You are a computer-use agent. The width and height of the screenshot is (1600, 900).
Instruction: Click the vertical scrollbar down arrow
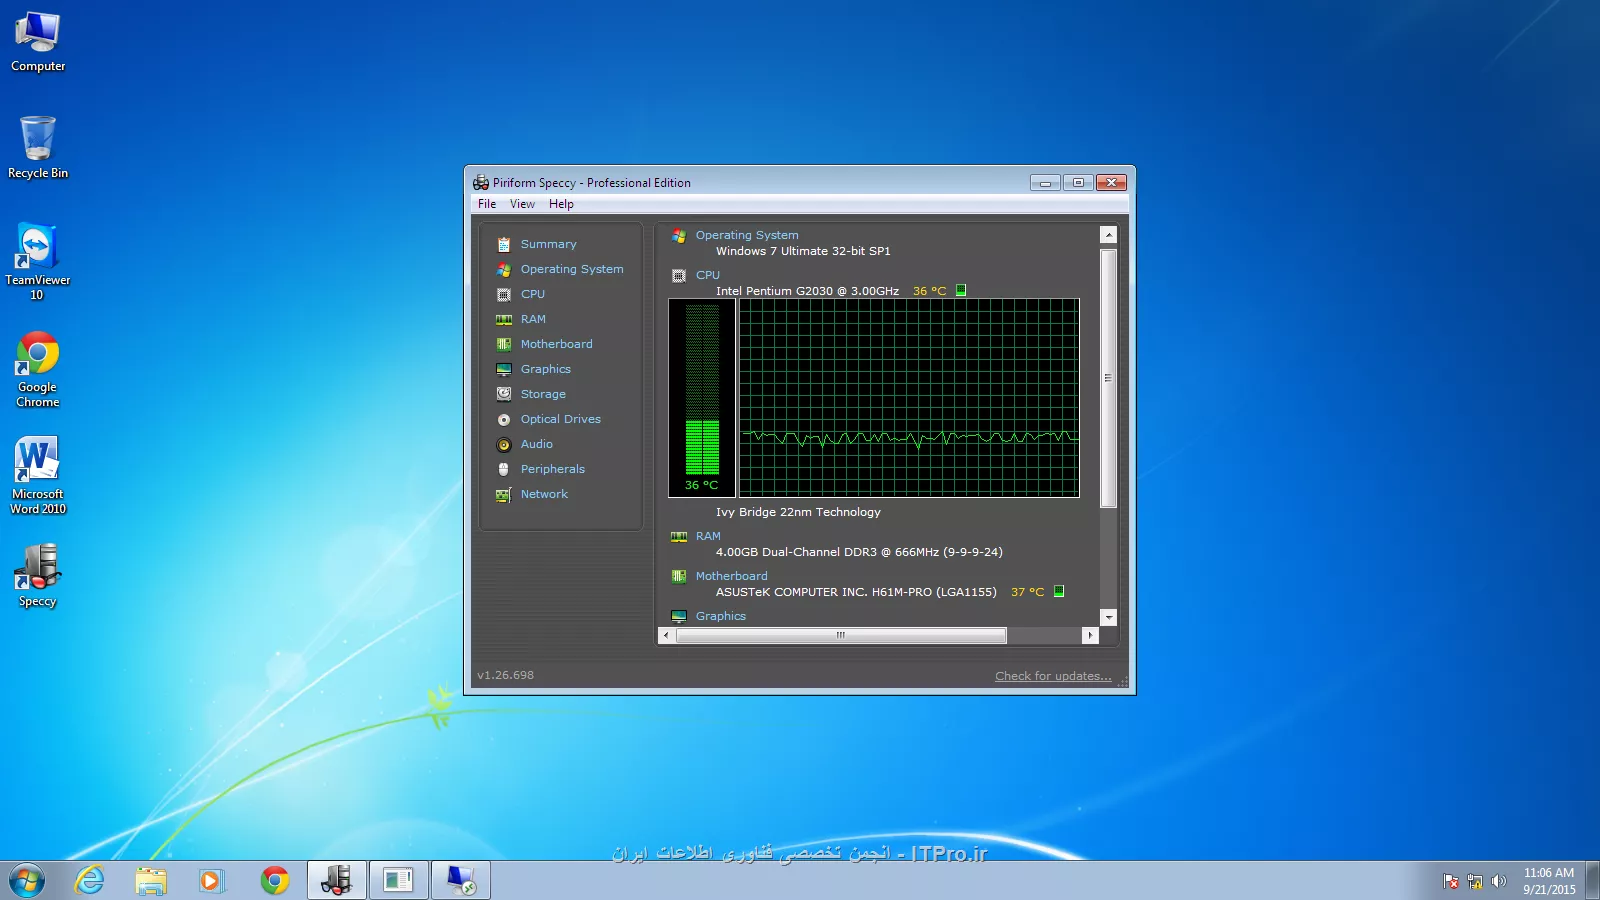point(1108,617)
